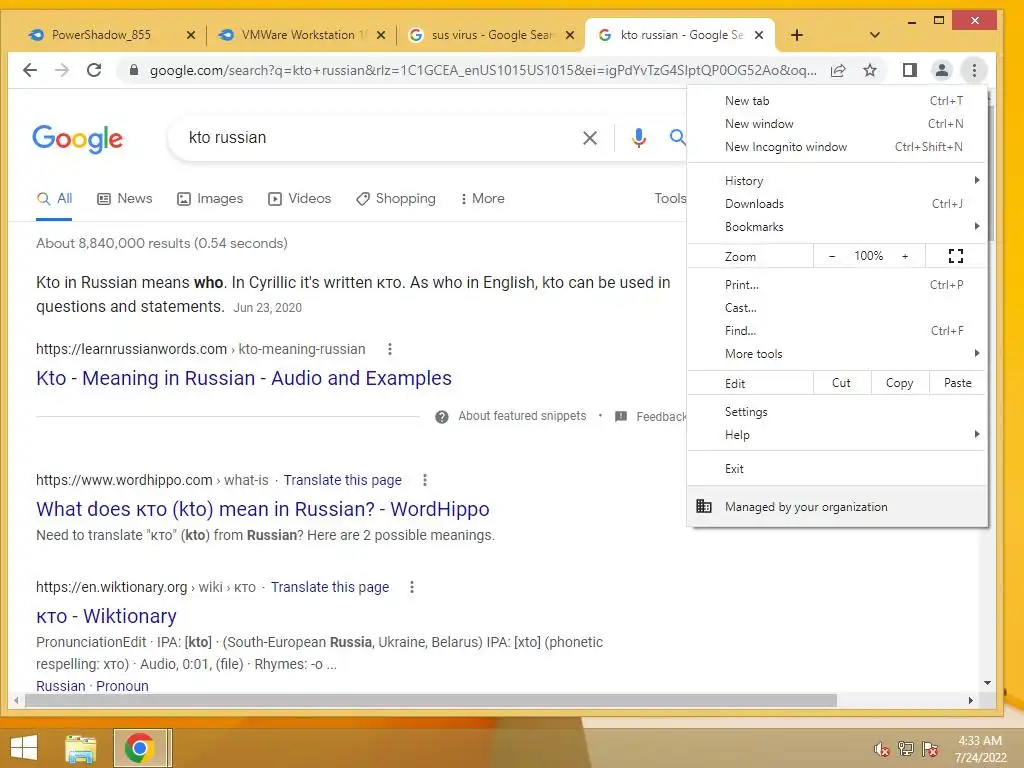Viewport: 1024px width, 768px height.
Task: Open the WordHippo kto result link
Action: pyautogui.click(x=263, y=509)
